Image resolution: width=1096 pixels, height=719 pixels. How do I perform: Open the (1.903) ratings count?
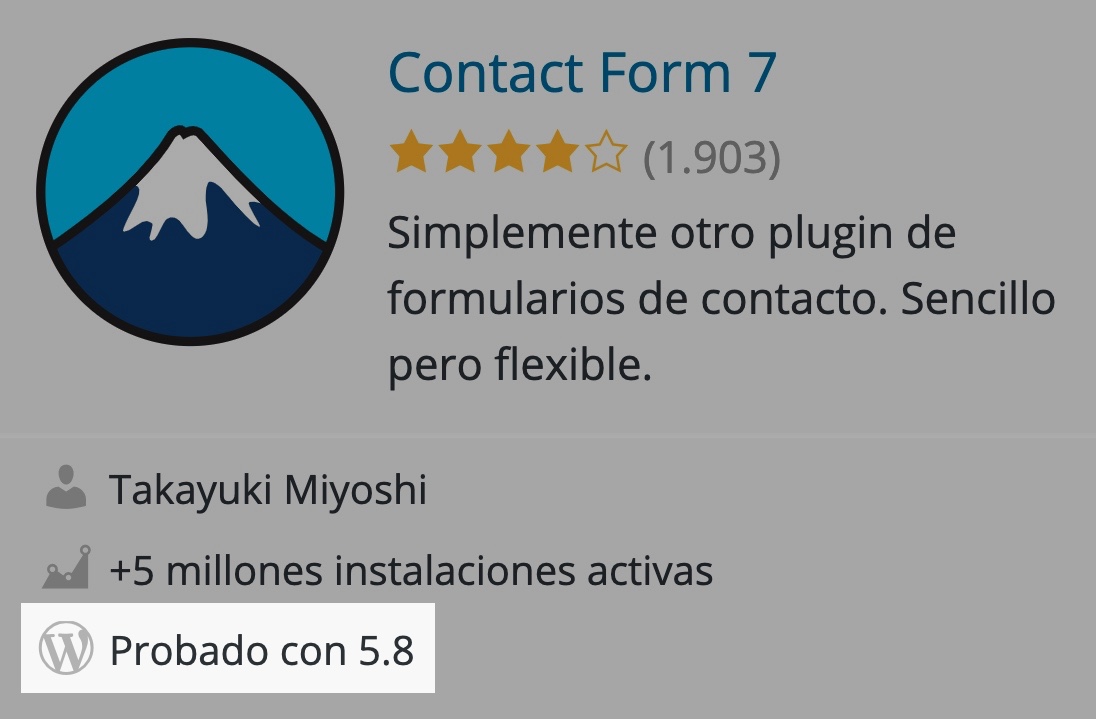click(x=711, y=157)
